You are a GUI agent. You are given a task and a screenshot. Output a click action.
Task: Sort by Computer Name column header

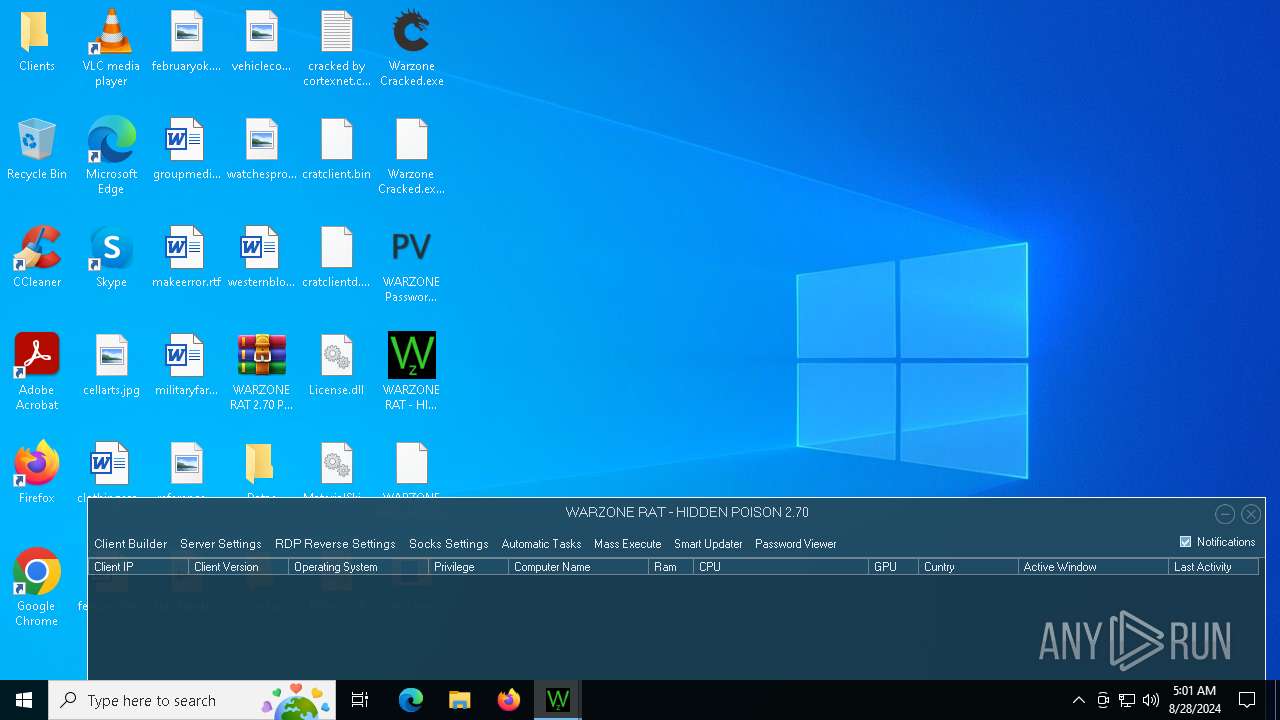pos(578,567)
